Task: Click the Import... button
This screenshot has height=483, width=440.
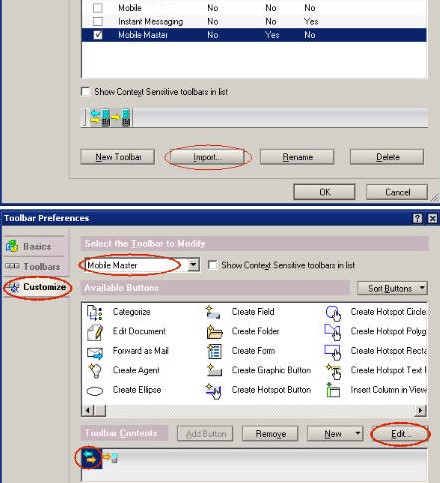Action: (x=207, y=157)
